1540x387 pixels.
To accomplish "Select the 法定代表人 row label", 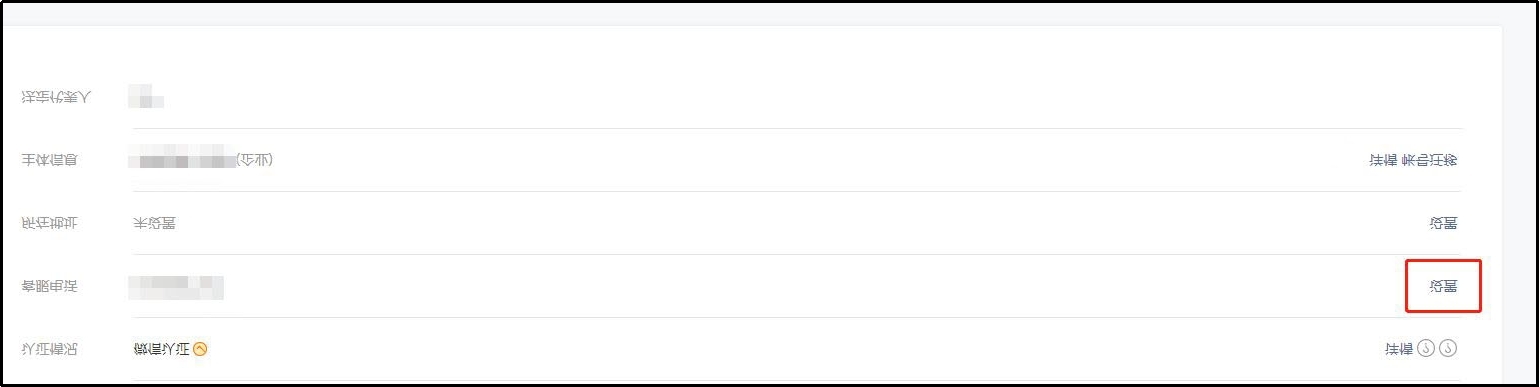I will [56, 98].
